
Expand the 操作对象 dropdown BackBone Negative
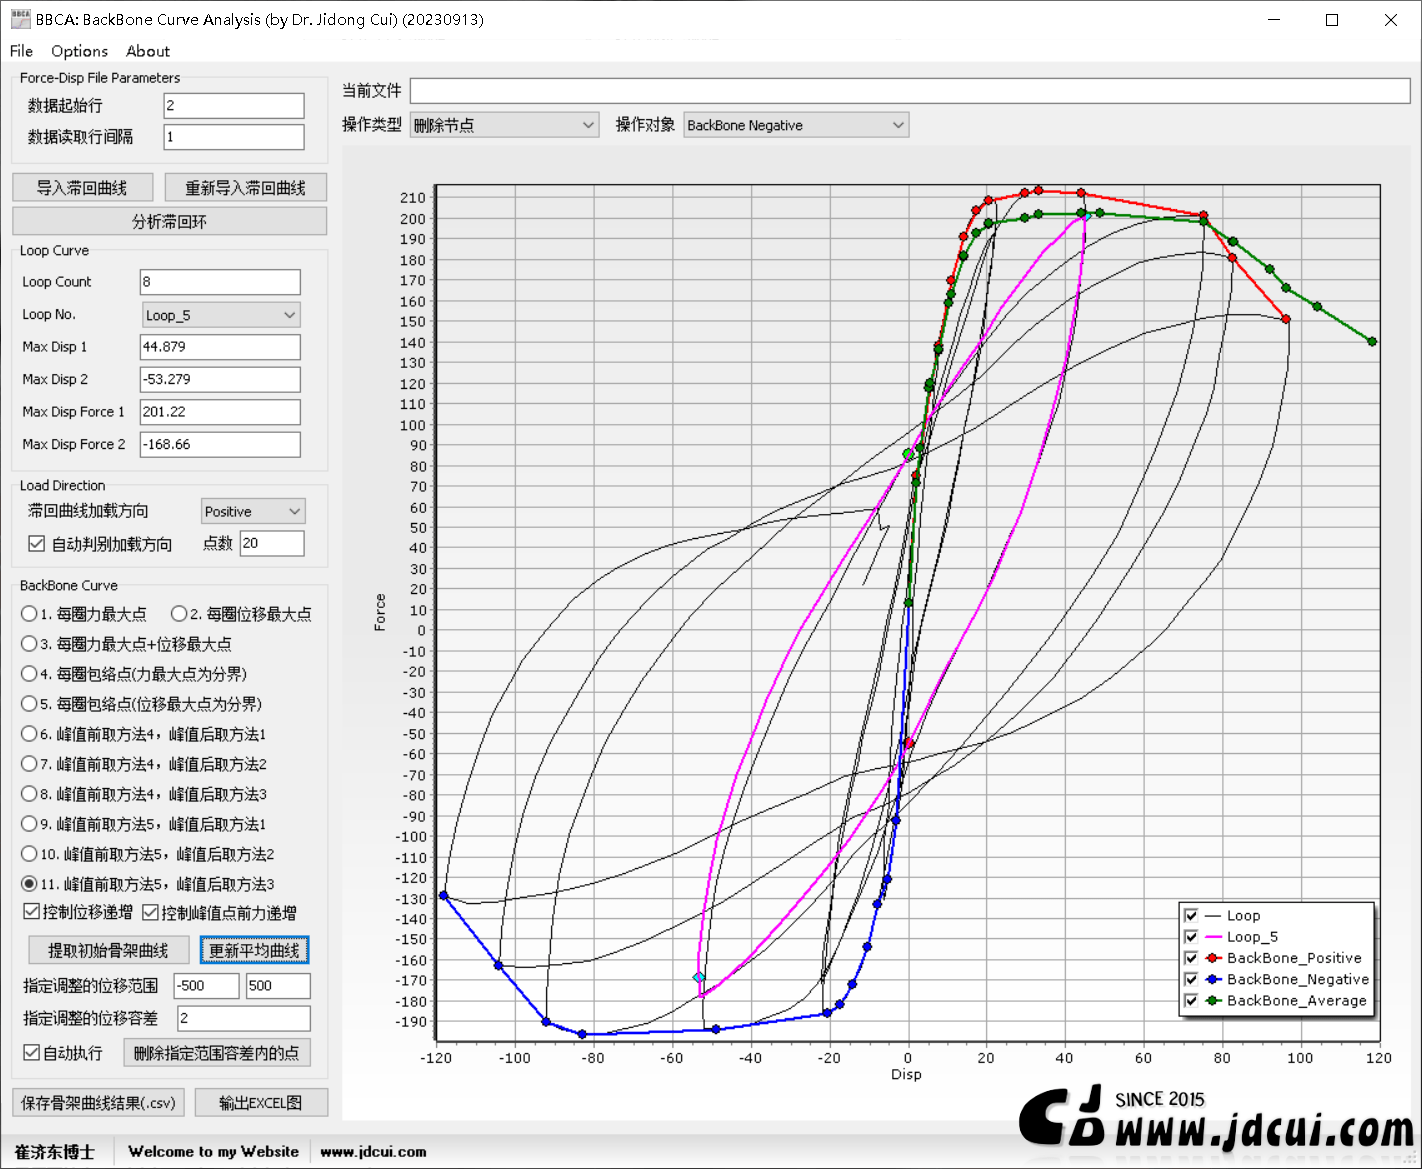pyautogui.click(x=796, y=125)
